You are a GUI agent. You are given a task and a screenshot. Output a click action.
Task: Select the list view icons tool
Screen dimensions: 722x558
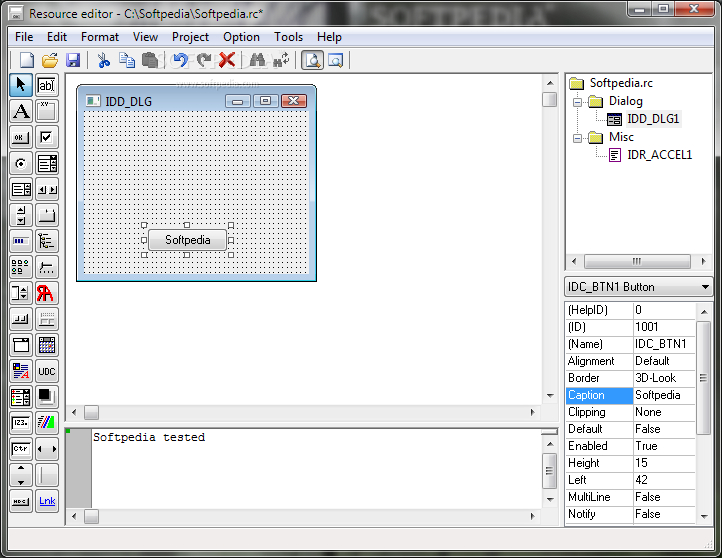click(x=21, y=267)
